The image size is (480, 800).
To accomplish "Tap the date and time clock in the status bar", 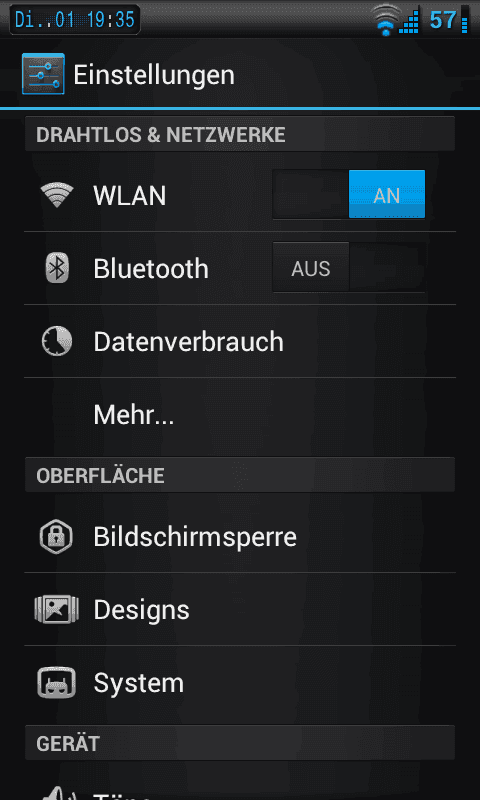I will coord(75,20).
